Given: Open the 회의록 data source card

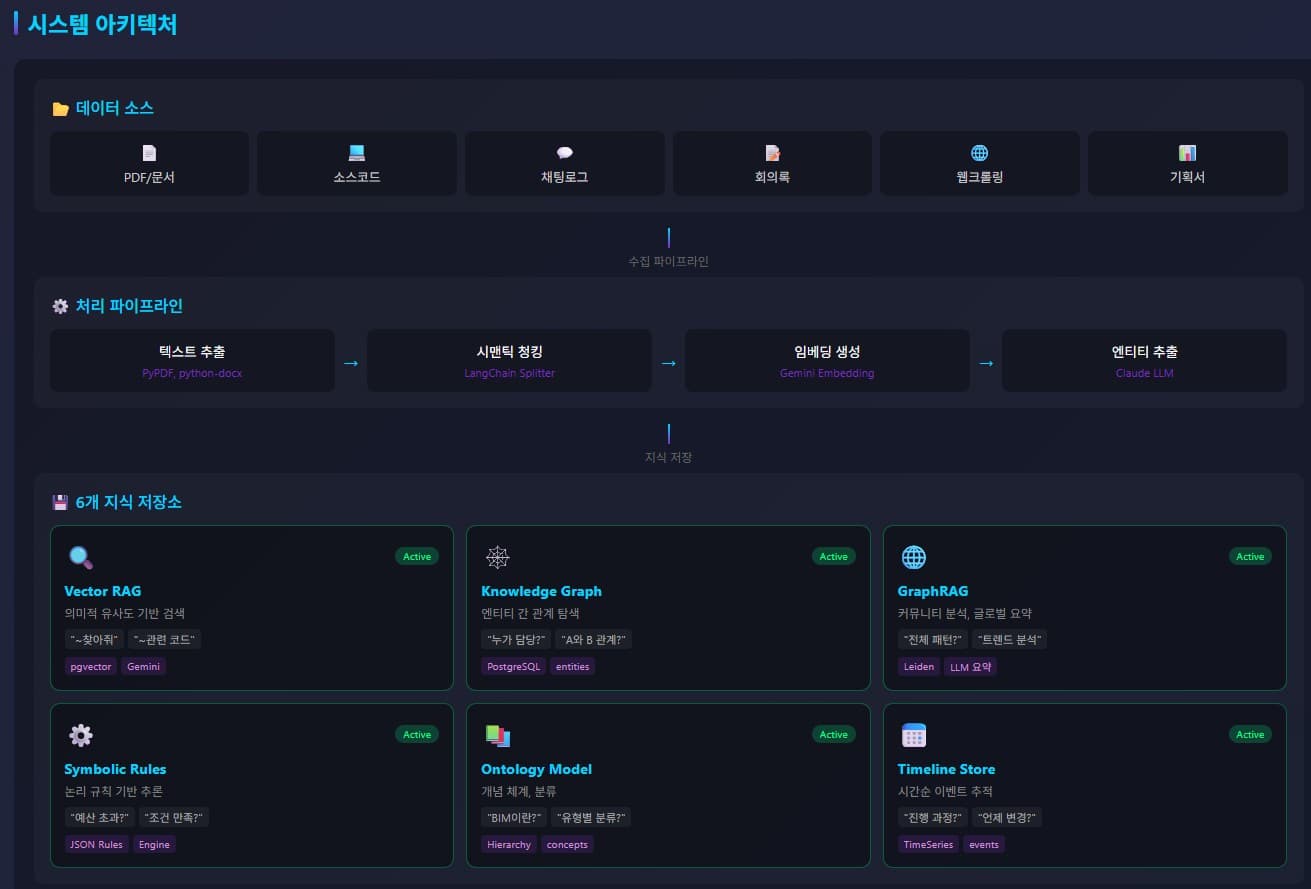Looking at the screenshot, I should pos(772,164).
